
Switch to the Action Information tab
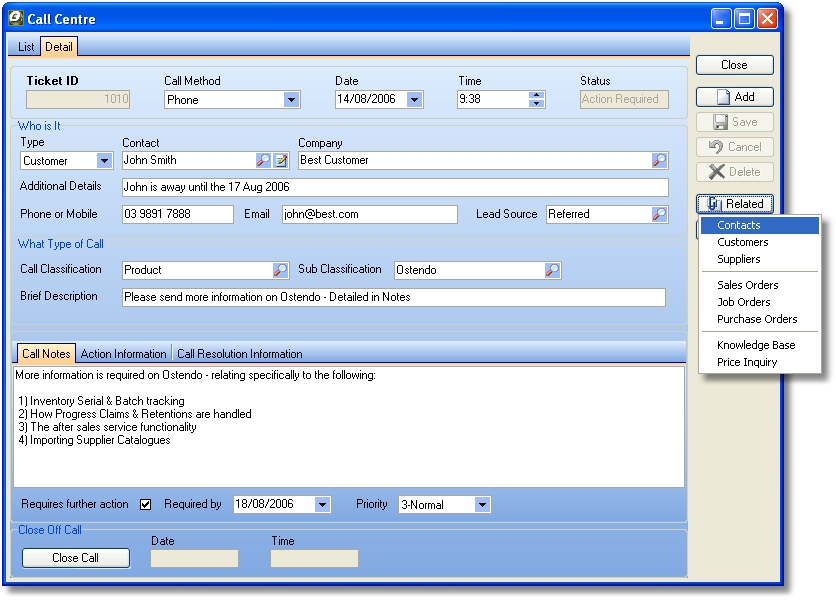[123, 354]
